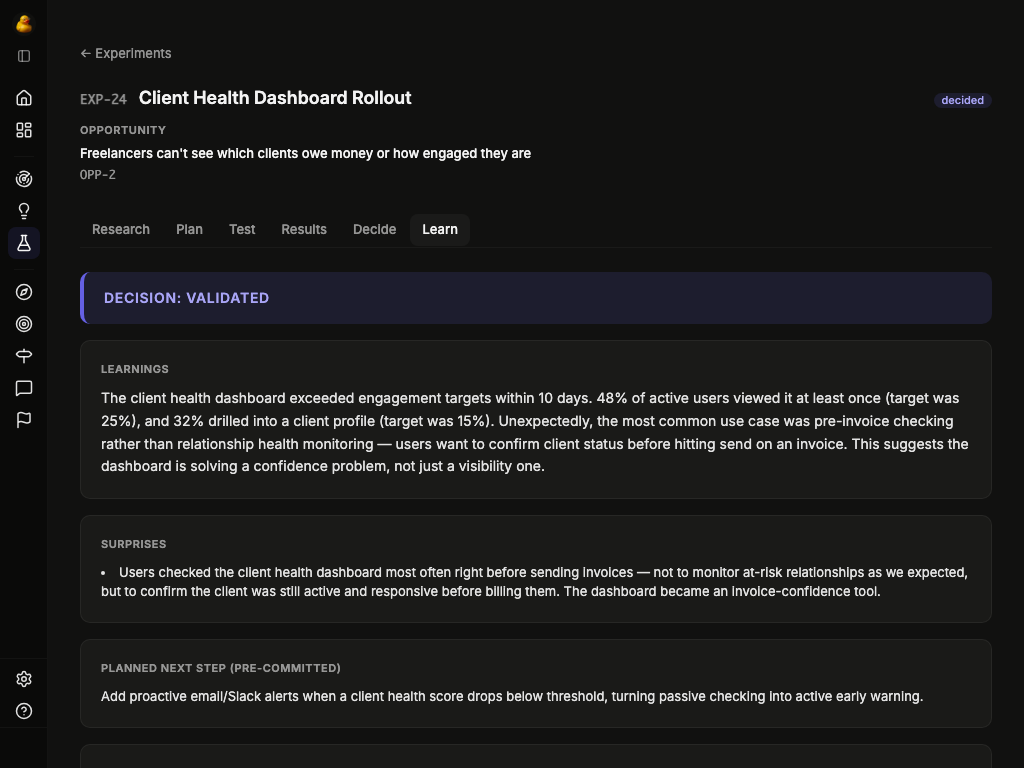Click the Planned Next Step heading
Viewport: 1024px width, 768px height.
[x=221, y=668]
